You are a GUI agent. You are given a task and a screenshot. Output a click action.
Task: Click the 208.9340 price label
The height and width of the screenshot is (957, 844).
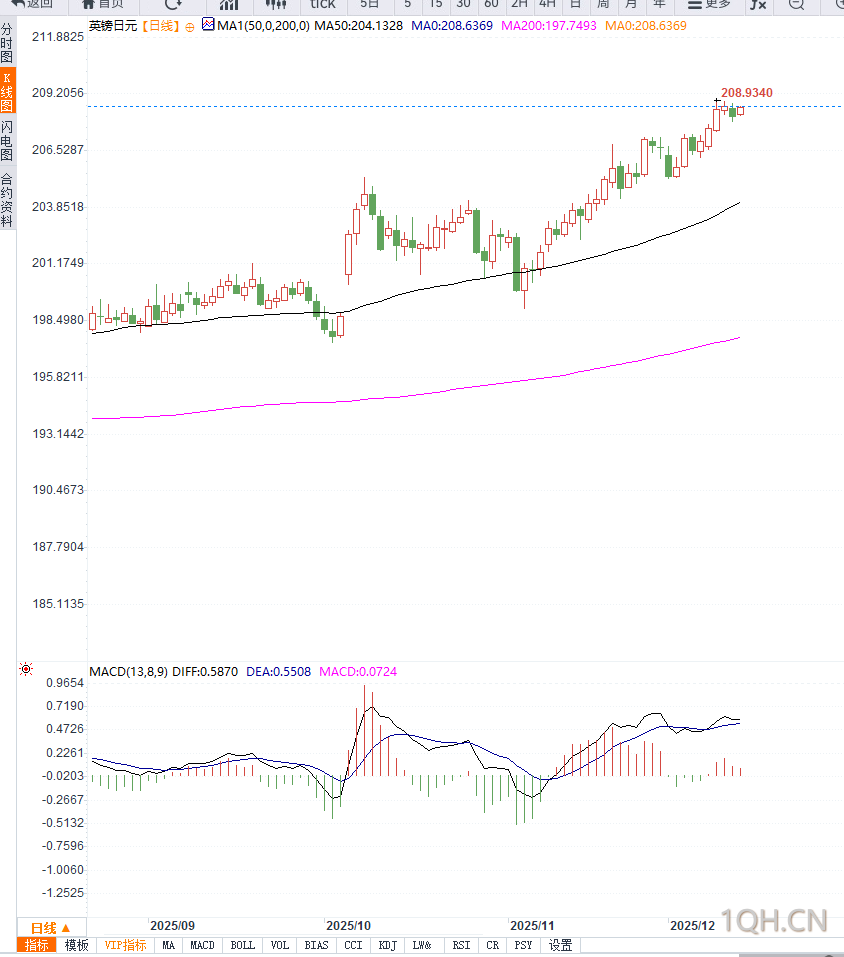coord(746,93)
